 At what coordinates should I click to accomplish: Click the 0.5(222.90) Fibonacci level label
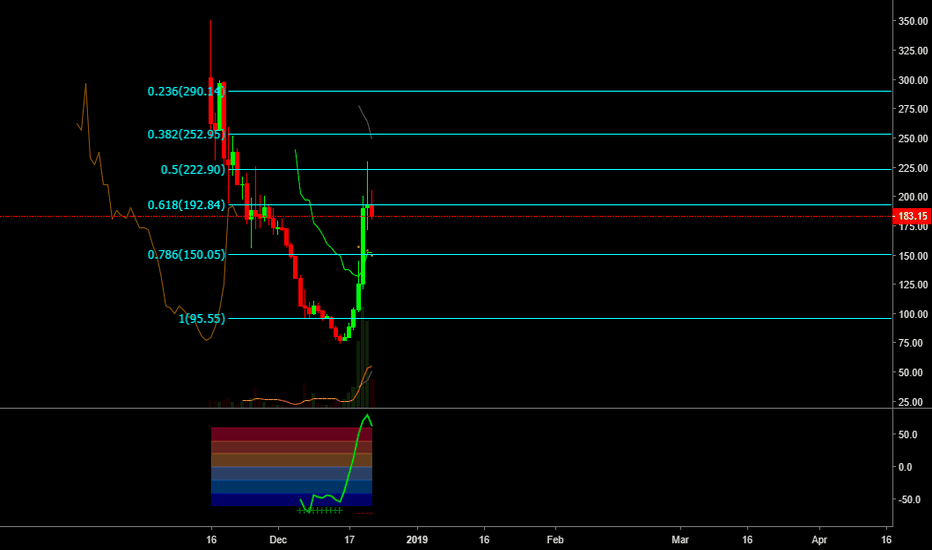click(x=193, y=169)
